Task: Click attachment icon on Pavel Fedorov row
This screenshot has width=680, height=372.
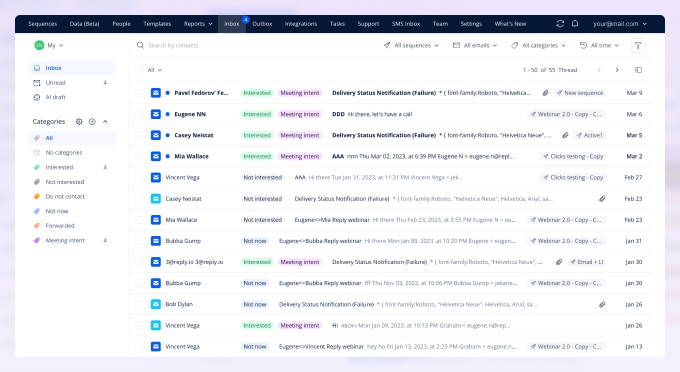Action: (546, 93)
